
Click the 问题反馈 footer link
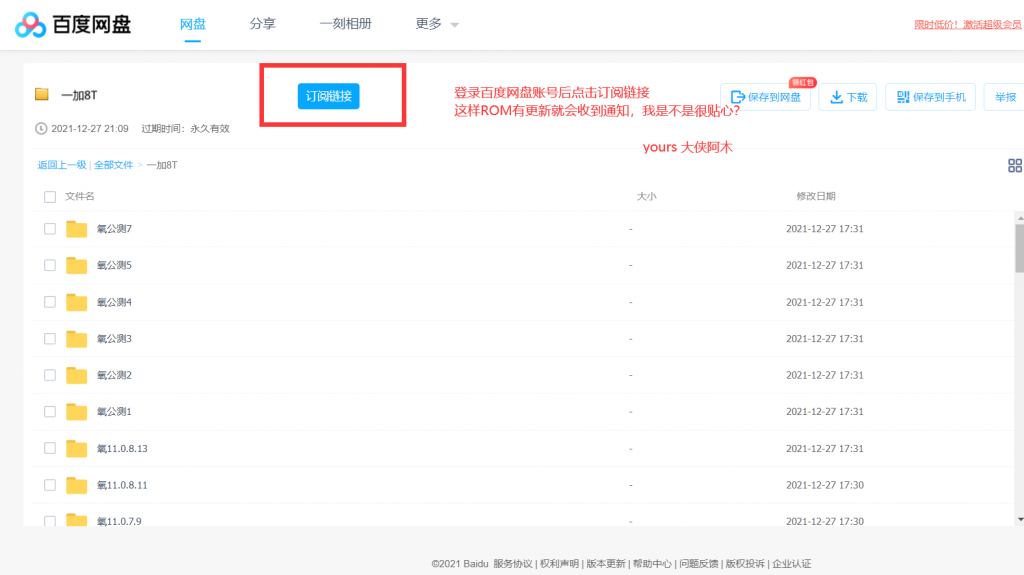(x=698, y=563)
